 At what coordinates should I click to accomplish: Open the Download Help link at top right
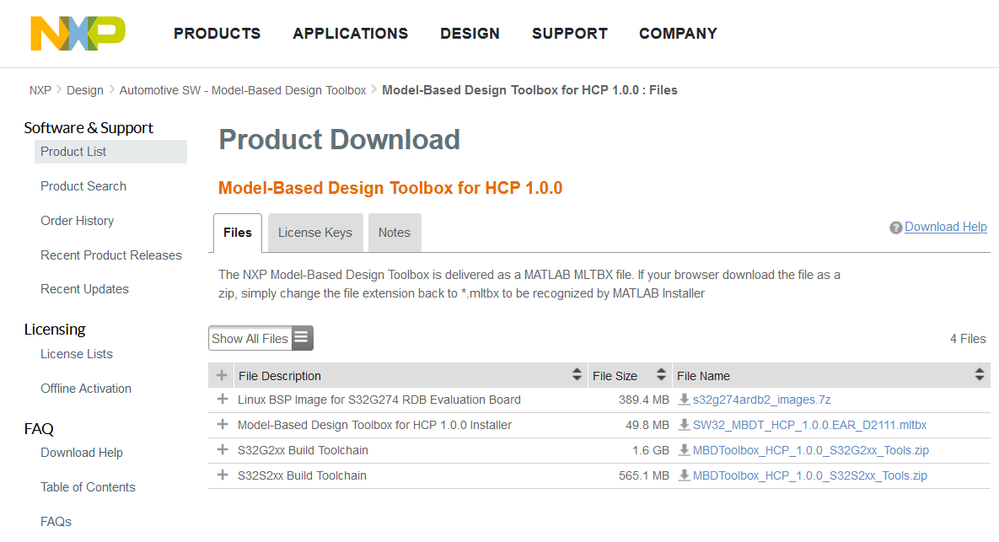[x=945, y=227]
